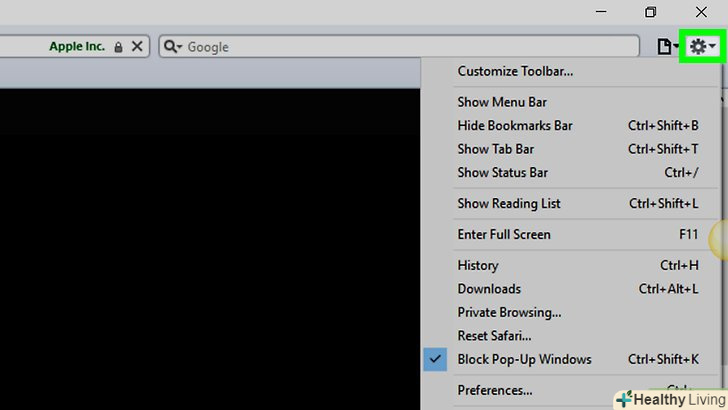Minimize the Safari window

pyautogui.click(x=601, y=12)
